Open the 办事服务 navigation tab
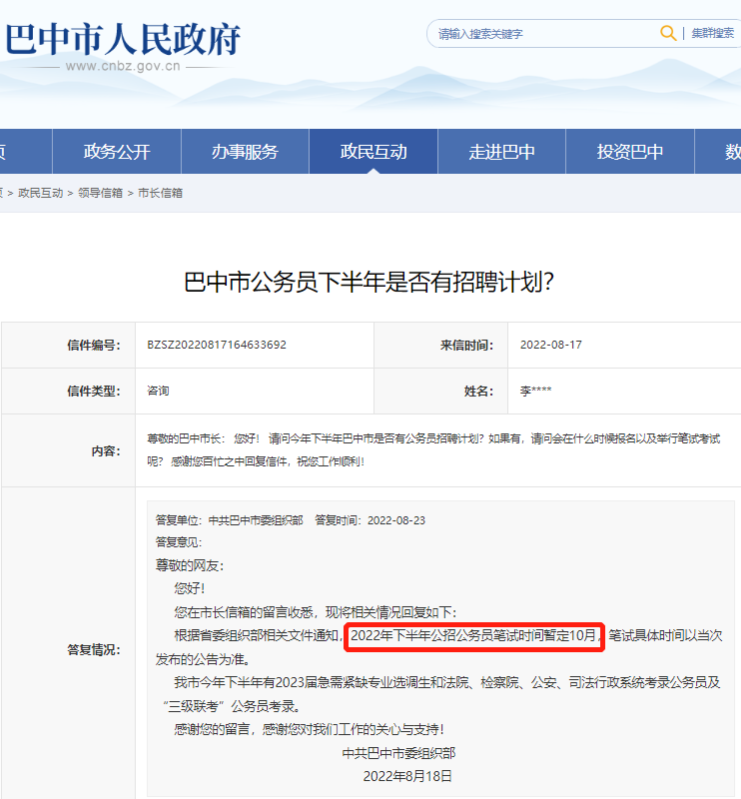Viewport: 741px width, 799px height. coord(245,152)
